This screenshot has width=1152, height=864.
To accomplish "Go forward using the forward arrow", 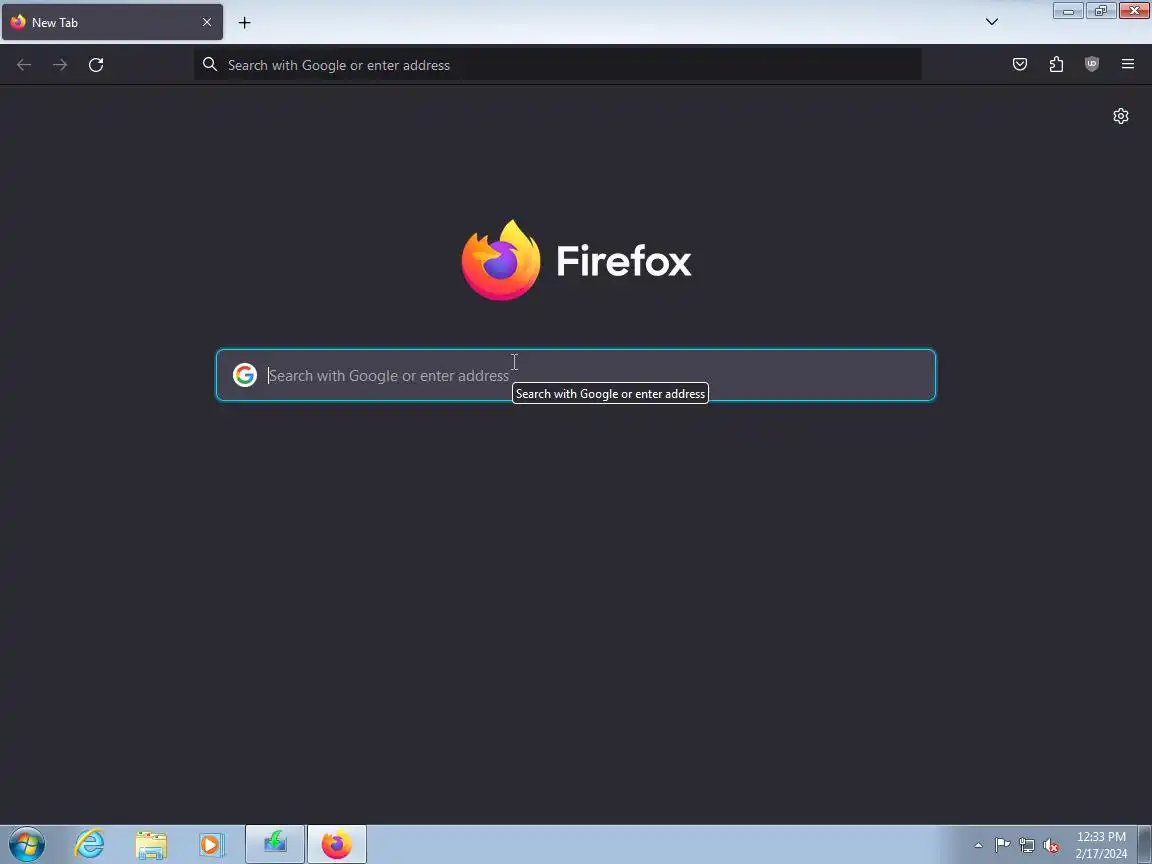I will (x=60, y=65).
